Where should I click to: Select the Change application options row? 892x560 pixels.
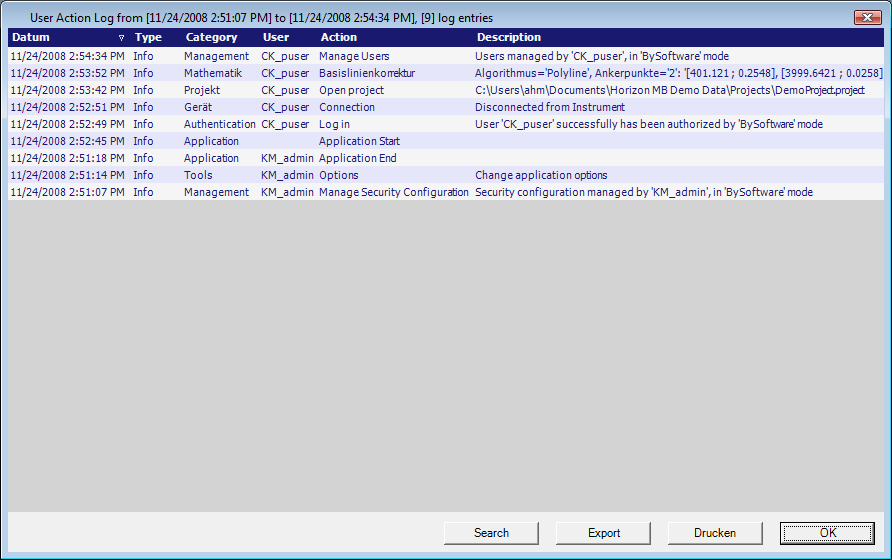coord(541,175)
